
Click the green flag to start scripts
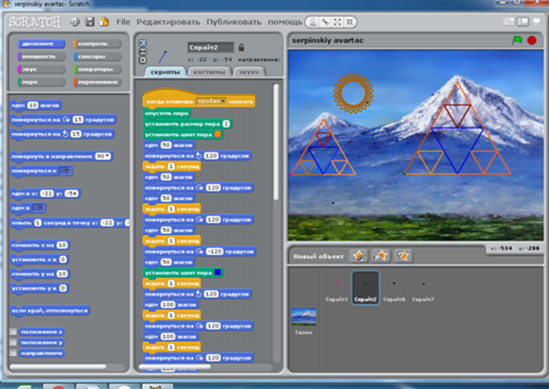tap(517, 40)
